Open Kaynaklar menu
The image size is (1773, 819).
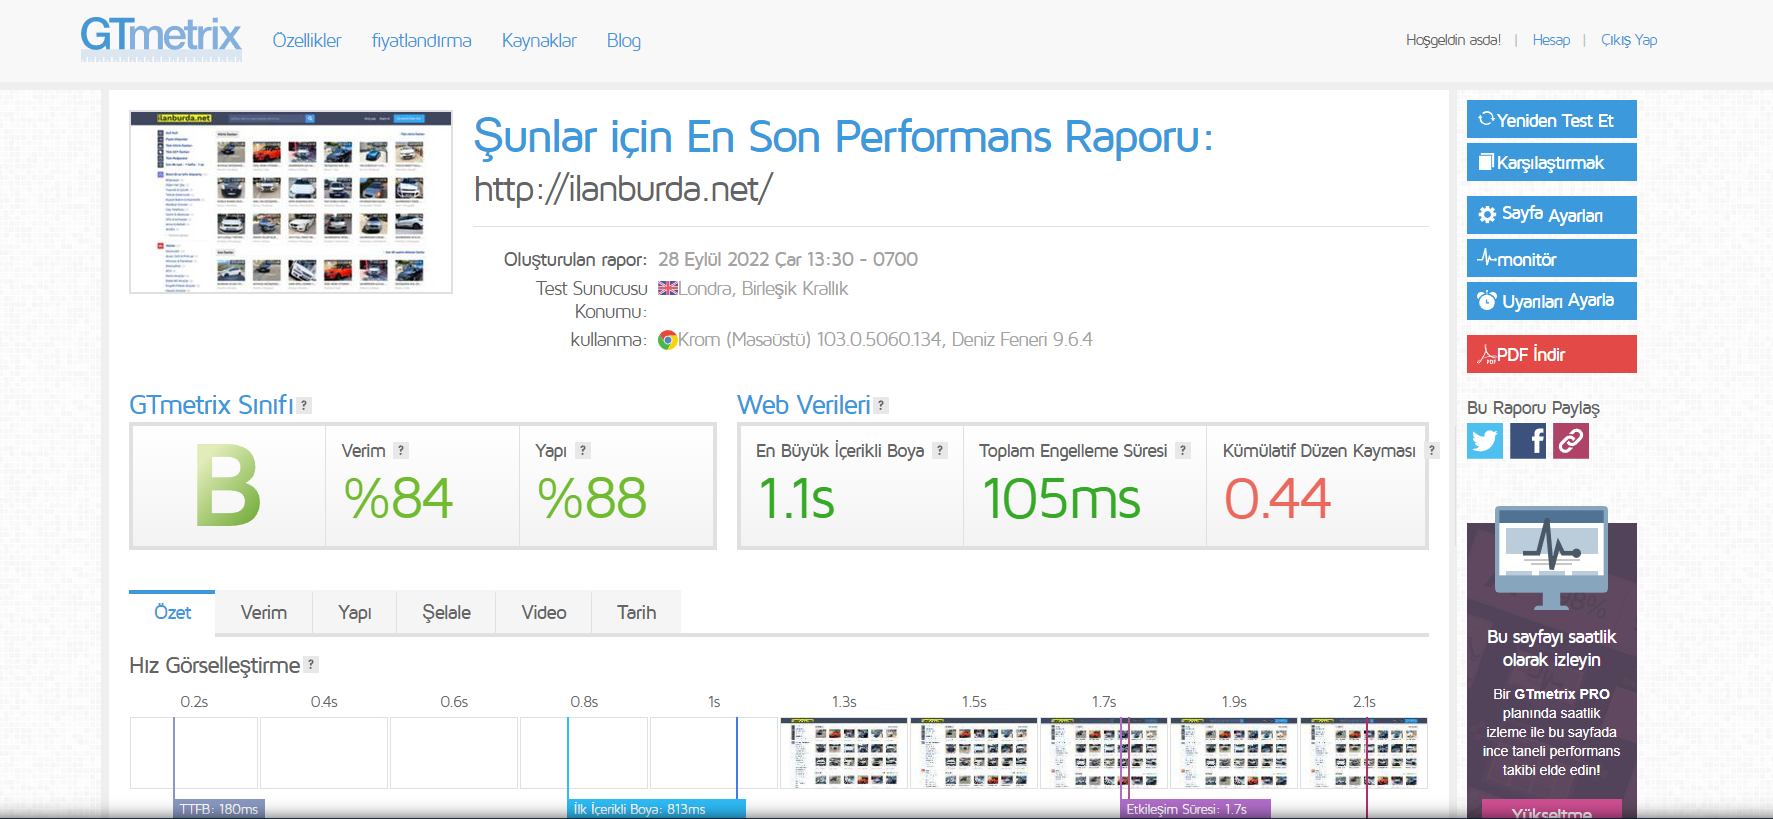pos(539,40)
